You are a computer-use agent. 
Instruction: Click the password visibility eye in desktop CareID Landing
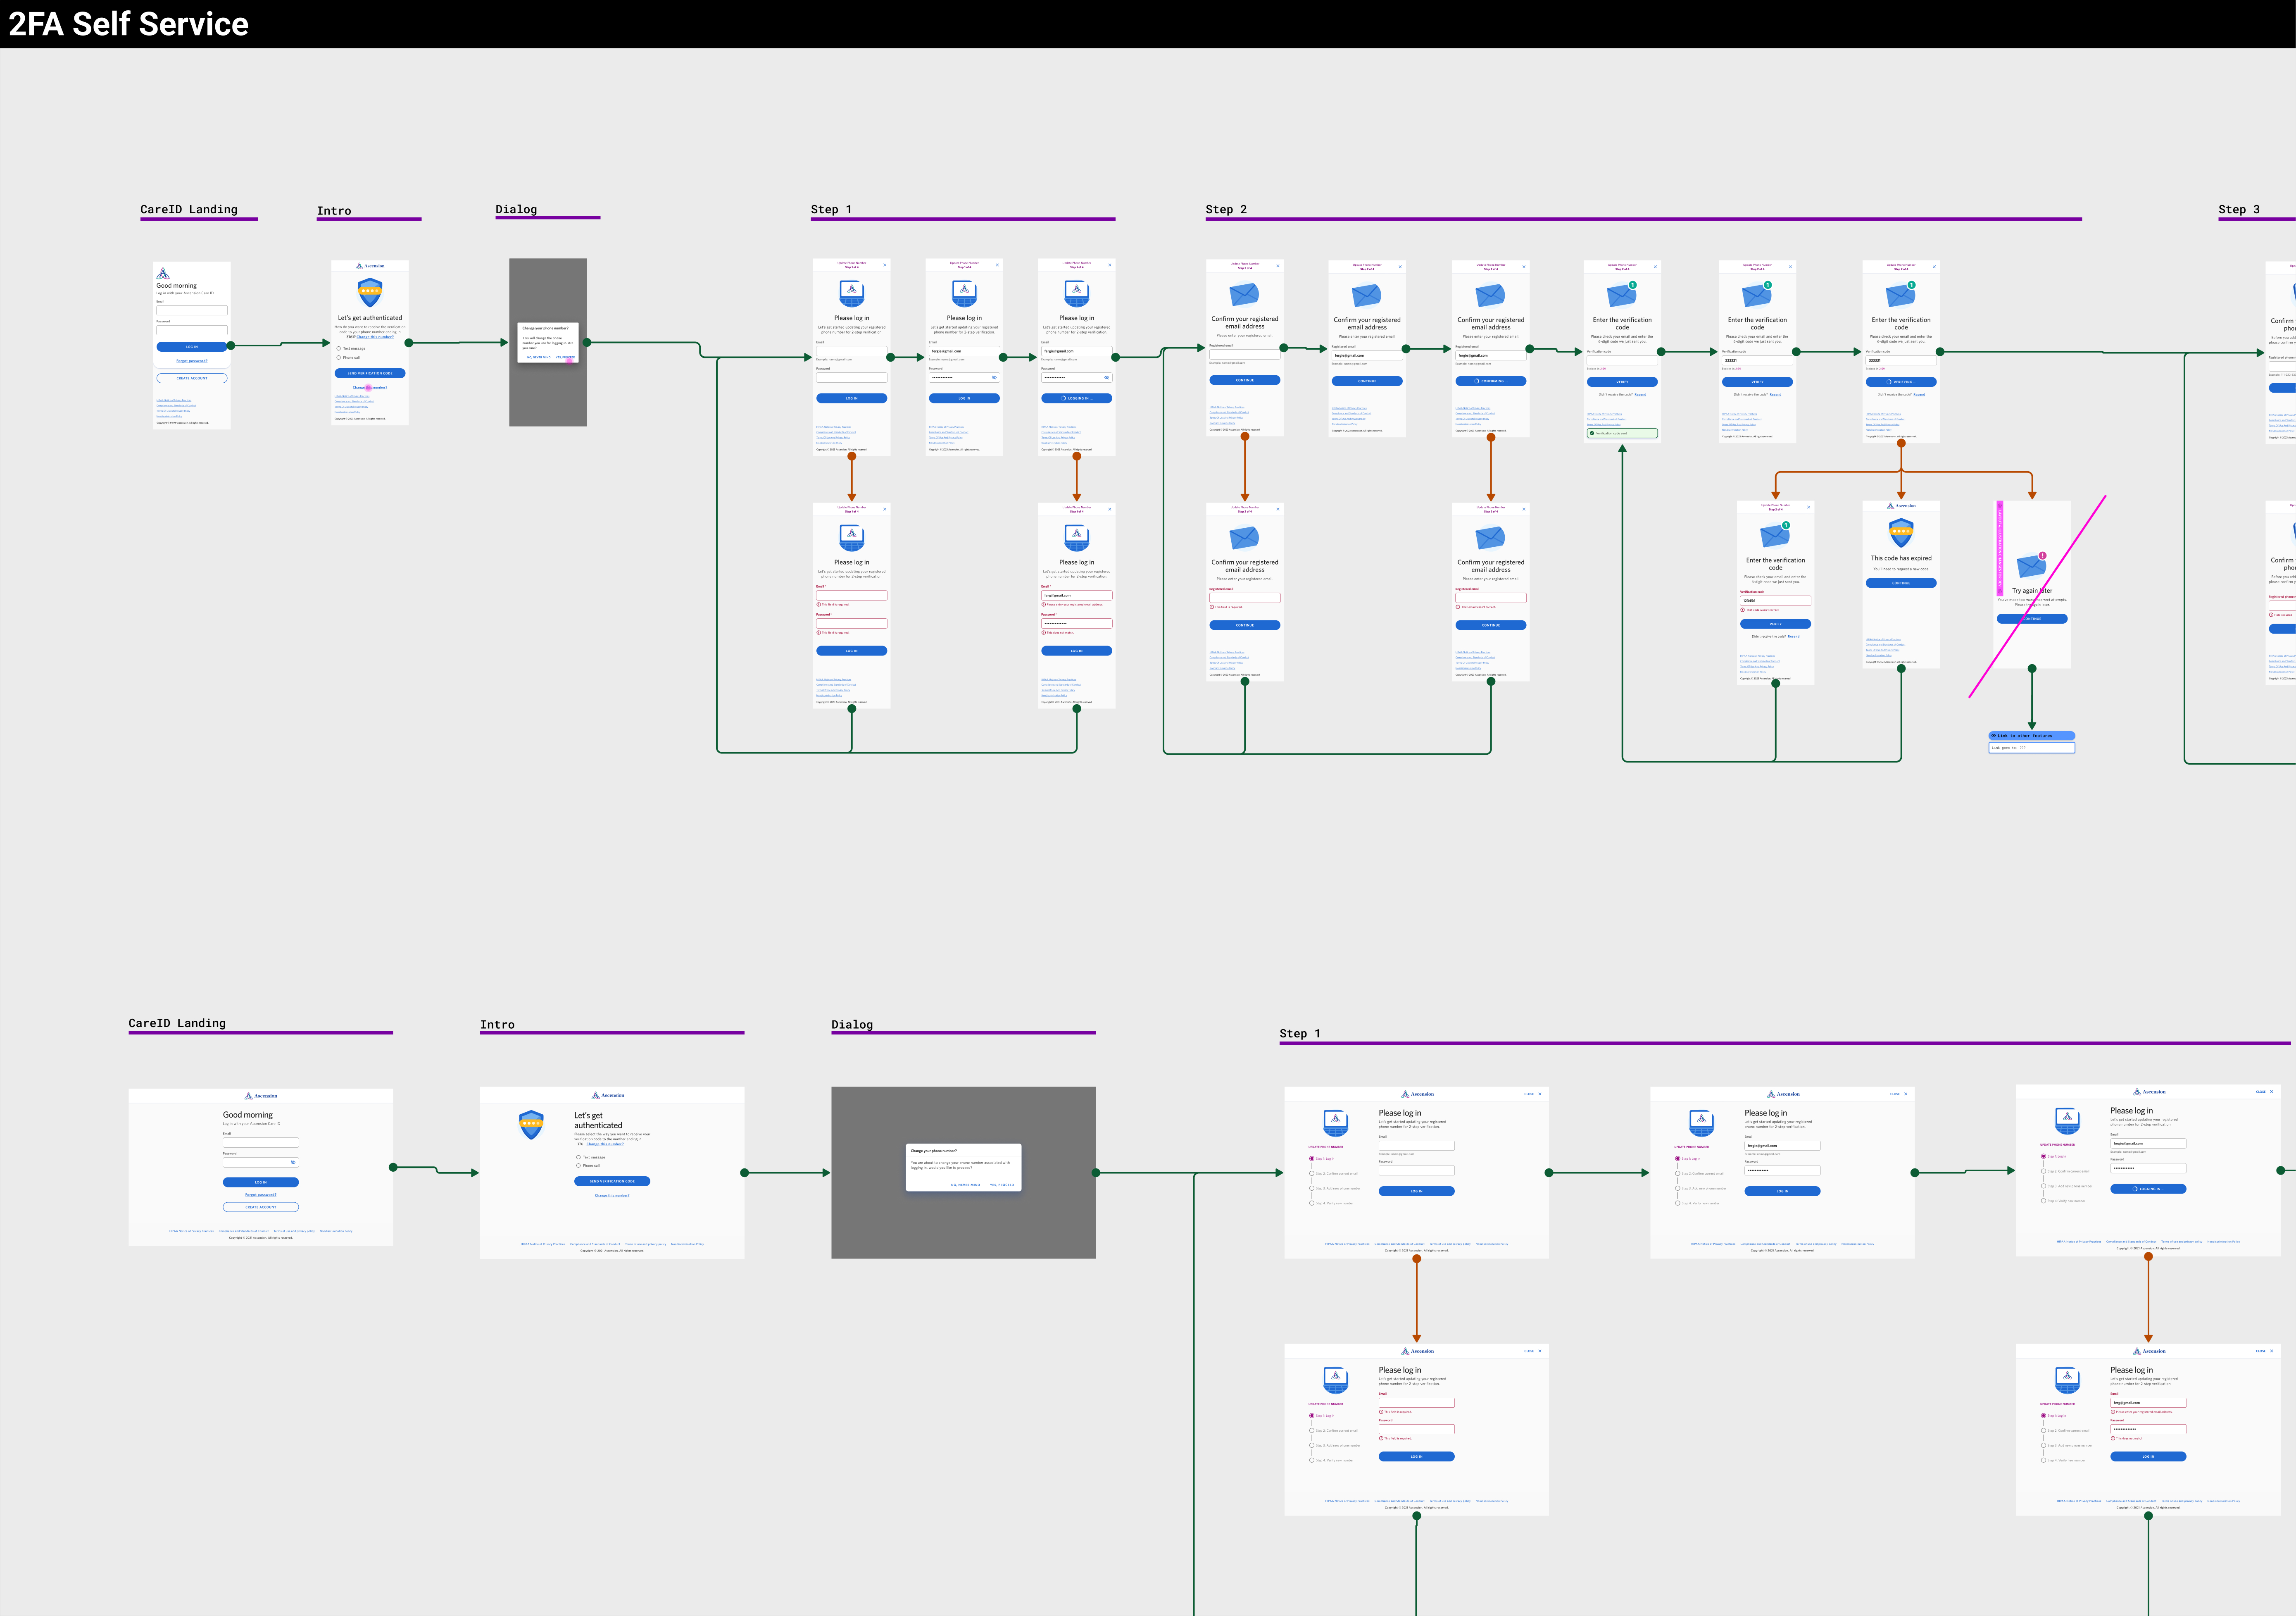click(293, 1162)
